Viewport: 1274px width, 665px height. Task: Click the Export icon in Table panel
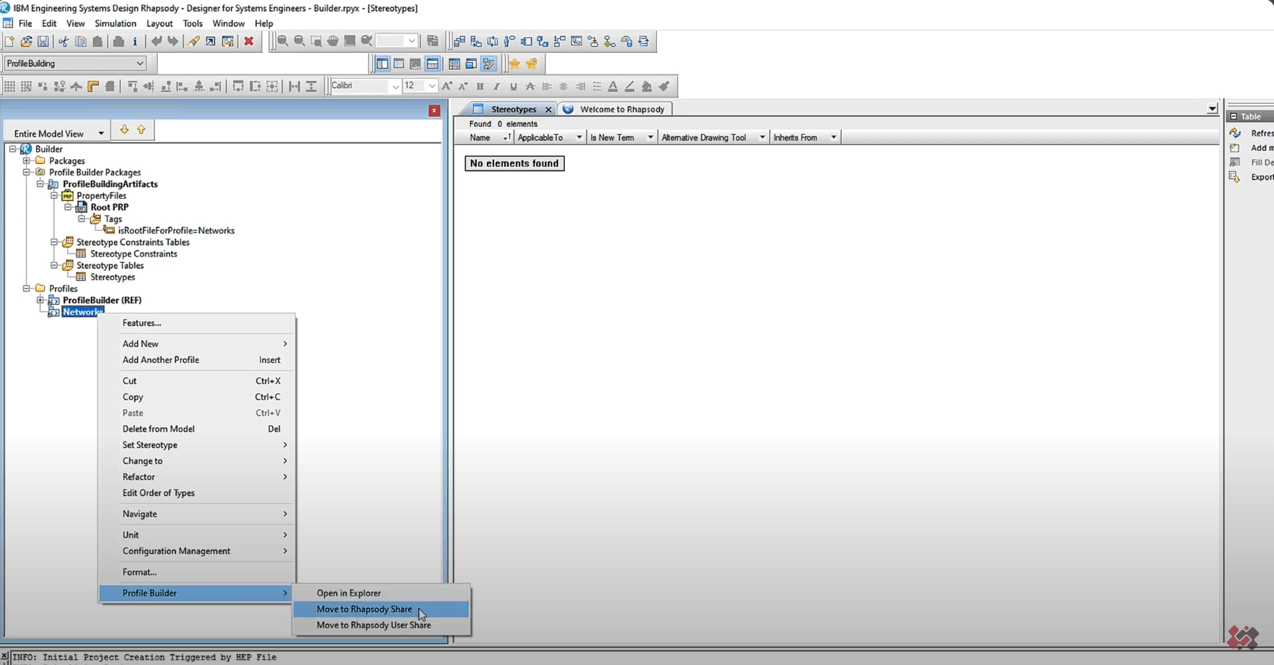pos(1236,177)
